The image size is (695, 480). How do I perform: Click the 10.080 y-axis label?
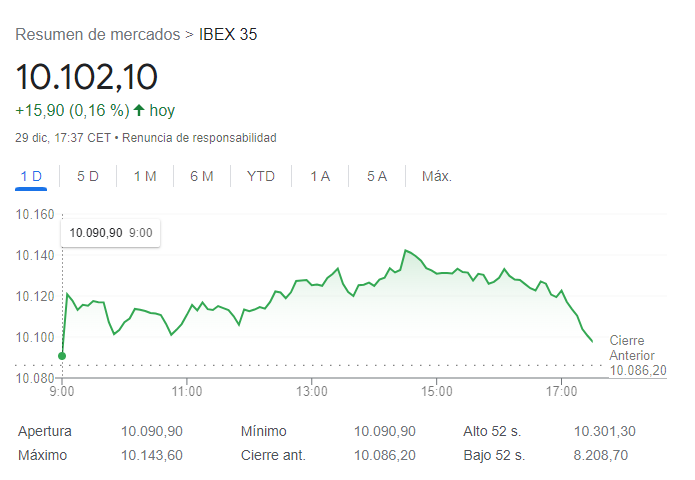click(x=35, y=378)
